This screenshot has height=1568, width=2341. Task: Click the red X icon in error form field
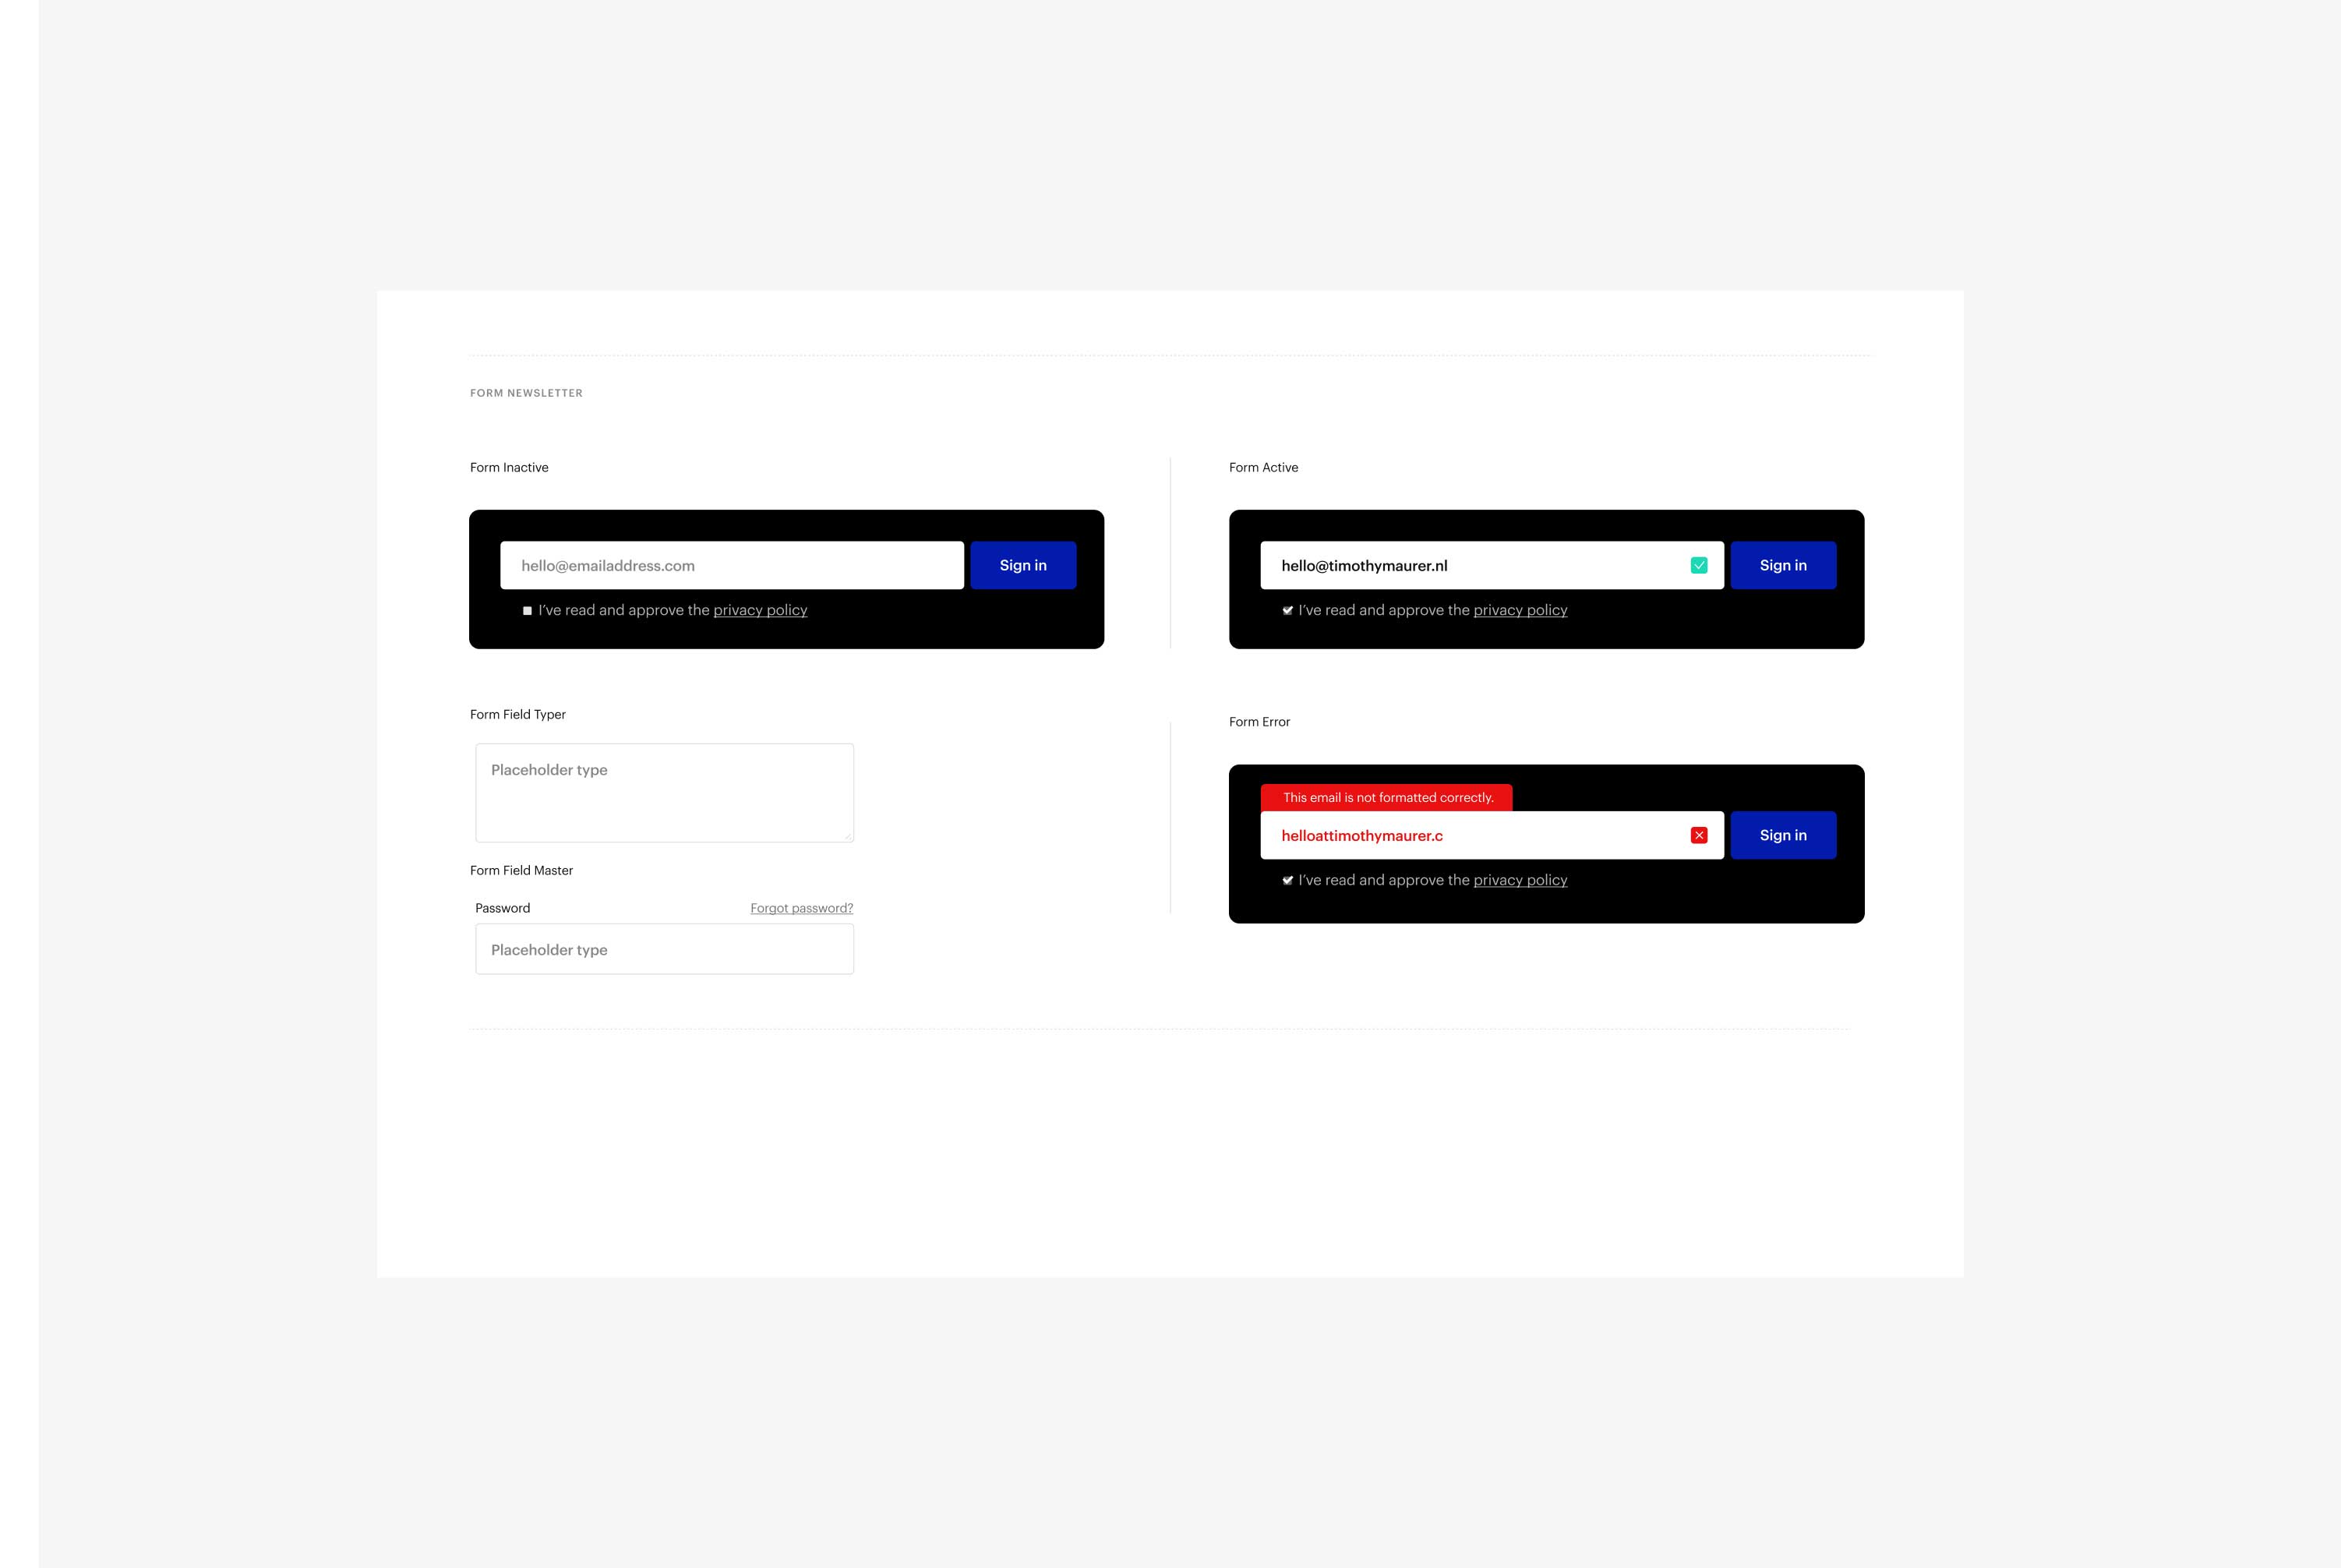(x=1699, y=835)
